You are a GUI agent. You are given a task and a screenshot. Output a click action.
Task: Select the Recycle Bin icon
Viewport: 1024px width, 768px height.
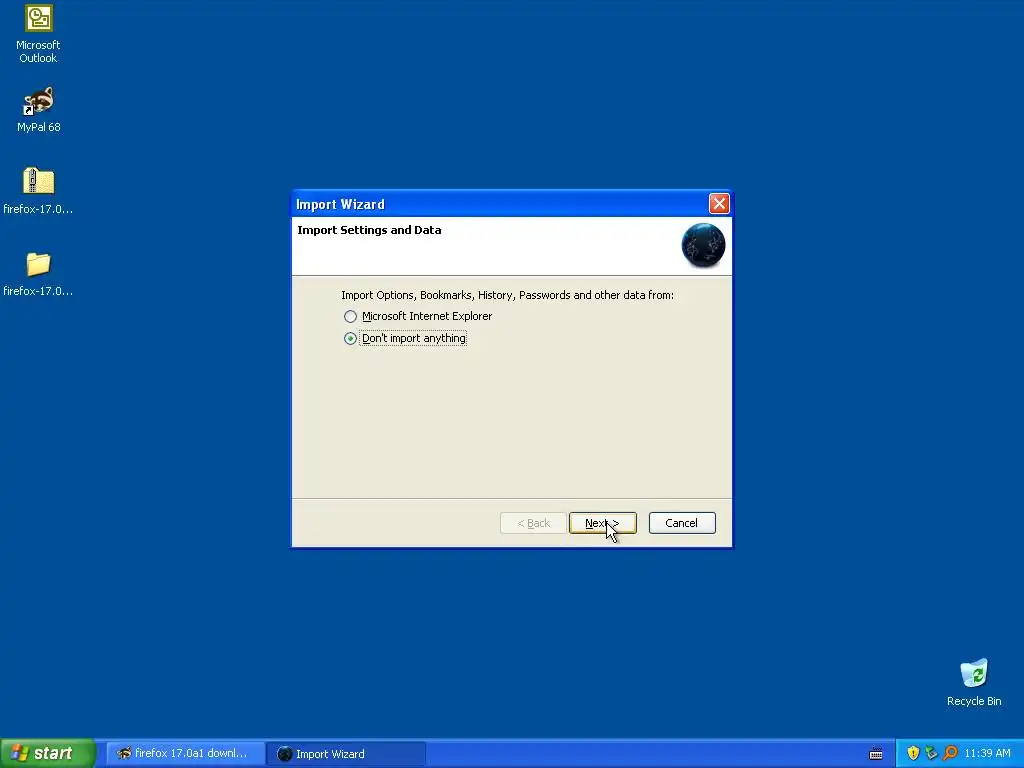974,682
